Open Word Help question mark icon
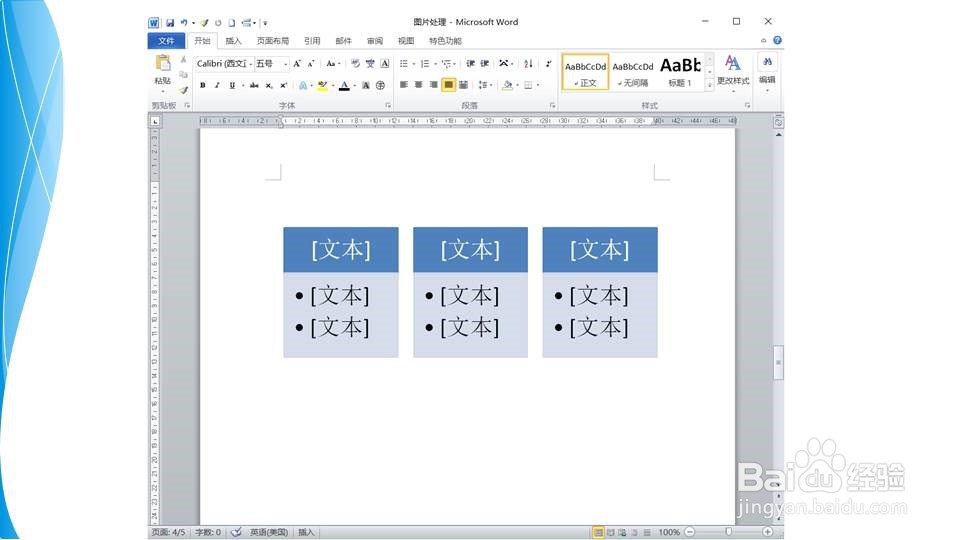This screenshot has height=540, width=960. [x=777, y=40]
